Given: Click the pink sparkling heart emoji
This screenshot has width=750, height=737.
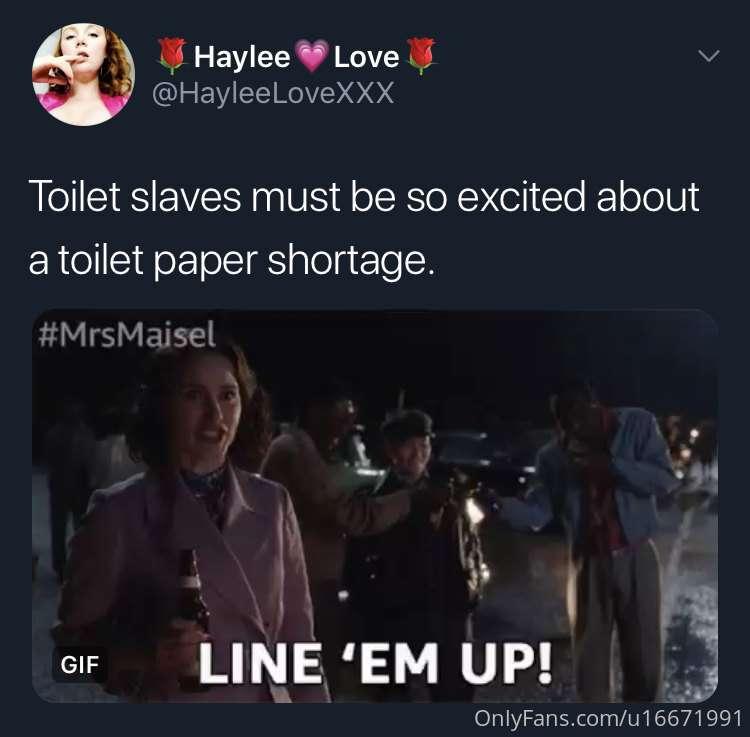Looking at the screenshot, I should click(x=312, y=56).
